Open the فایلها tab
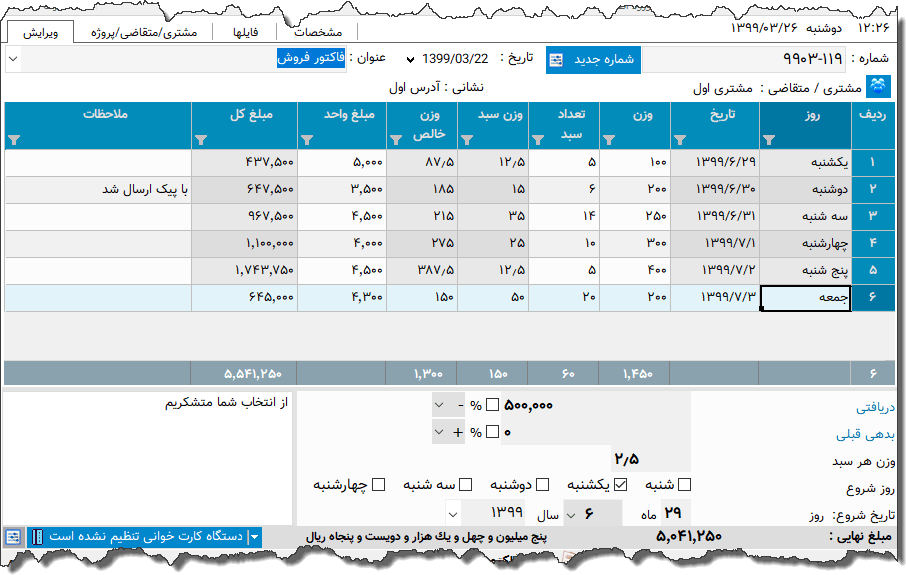Viewport: 906px width, 575px height. coord(245,32)
